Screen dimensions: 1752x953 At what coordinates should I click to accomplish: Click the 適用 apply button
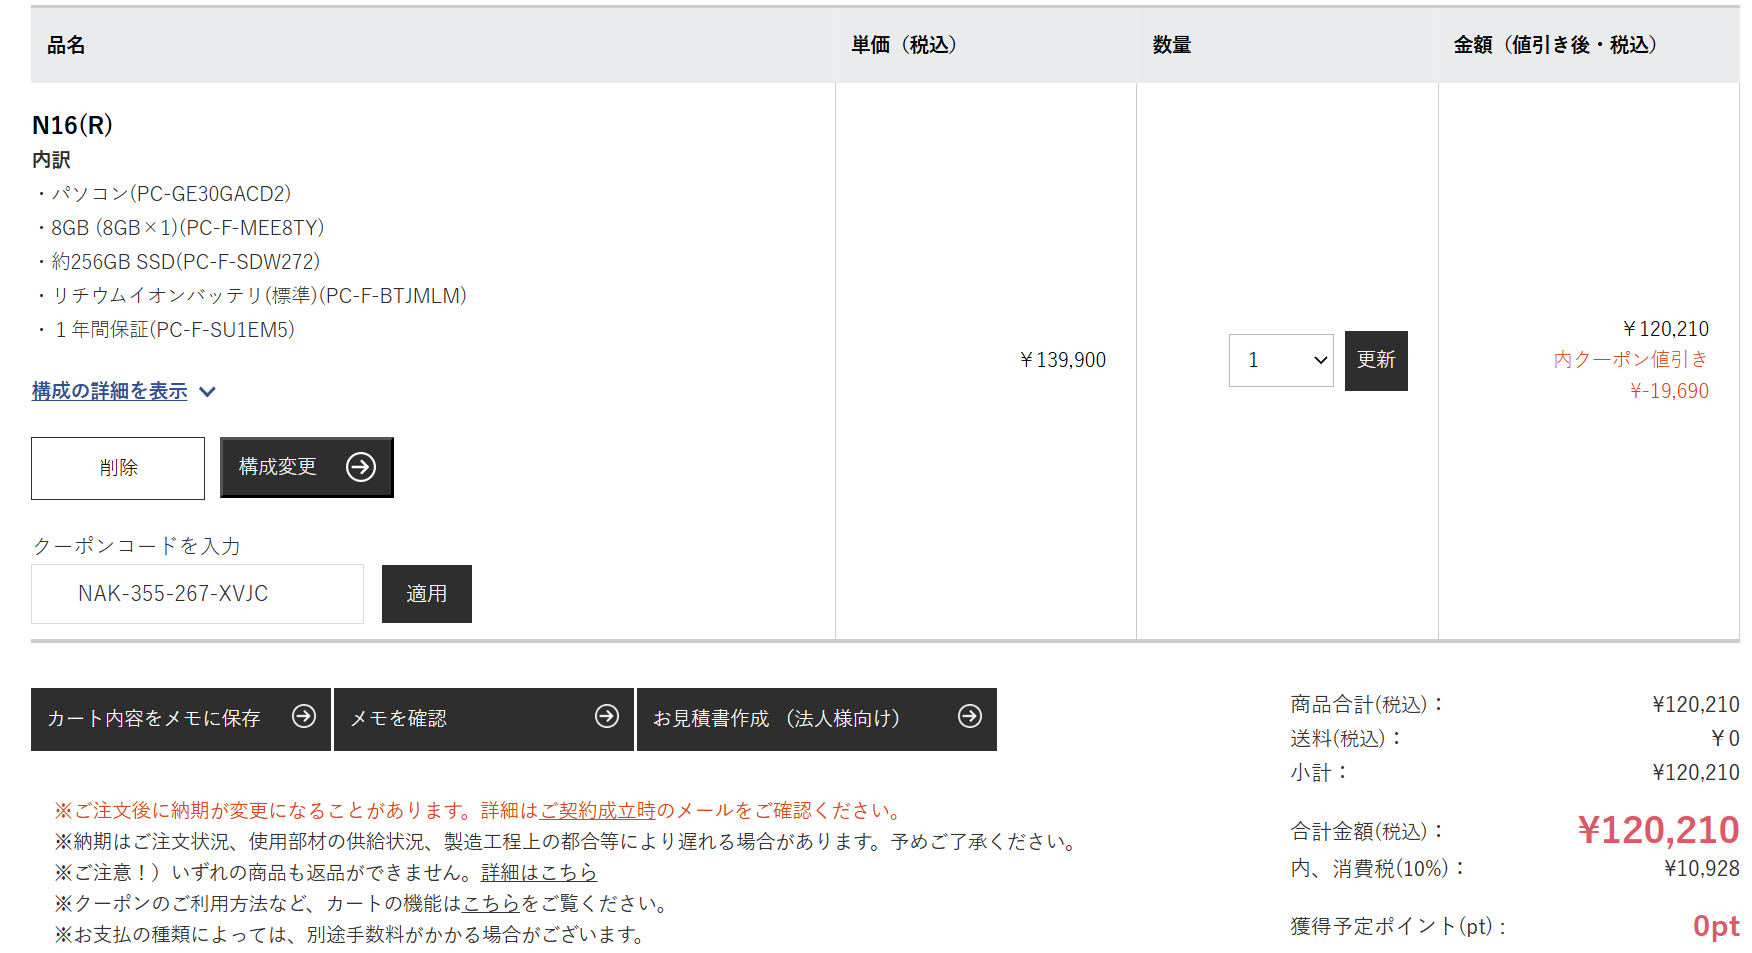click(427, 594)
